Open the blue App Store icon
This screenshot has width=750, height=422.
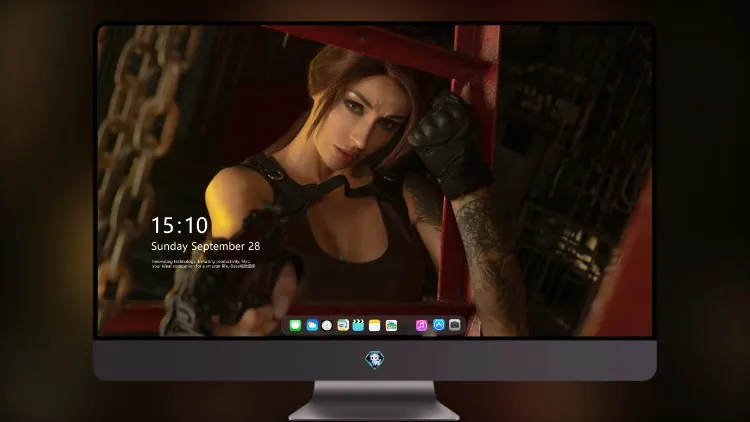pyautogui.click(x=439, y=325)
